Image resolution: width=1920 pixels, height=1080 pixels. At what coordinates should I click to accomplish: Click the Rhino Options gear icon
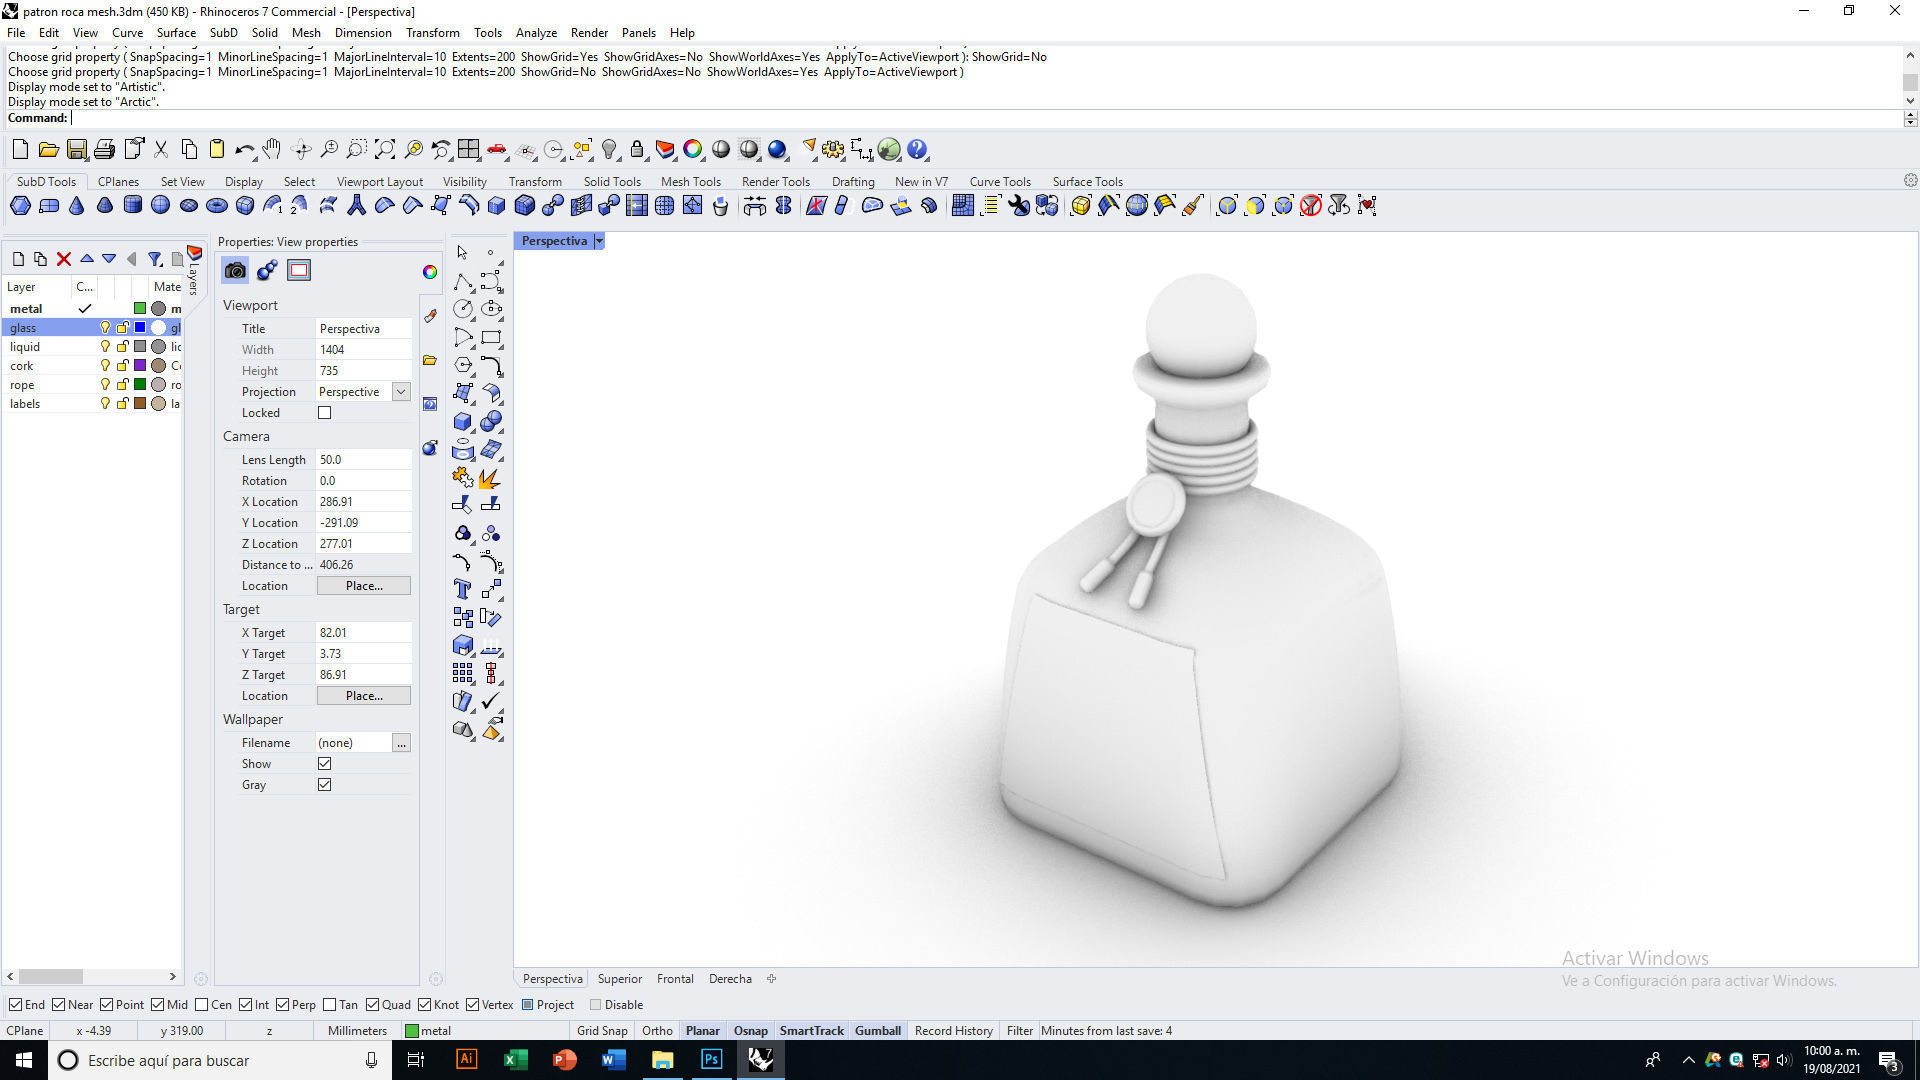click(833, 150)
